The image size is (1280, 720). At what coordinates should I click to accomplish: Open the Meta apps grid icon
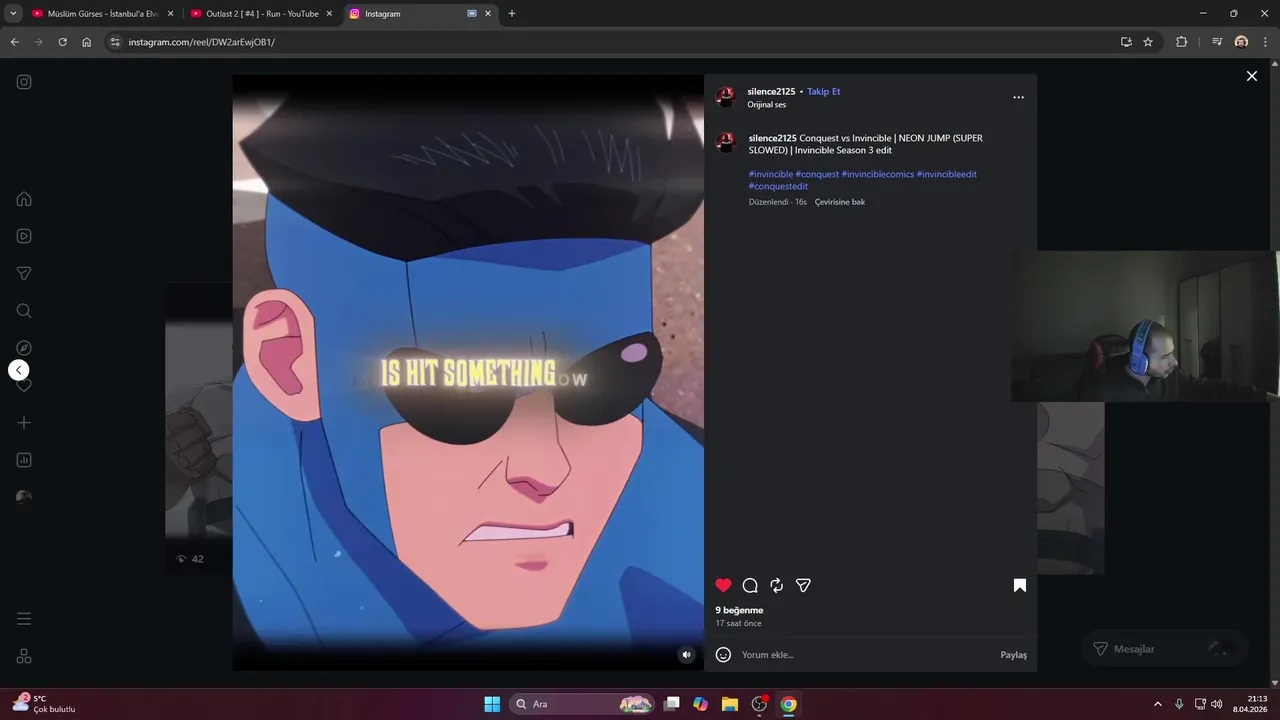(x=24, y=656)
